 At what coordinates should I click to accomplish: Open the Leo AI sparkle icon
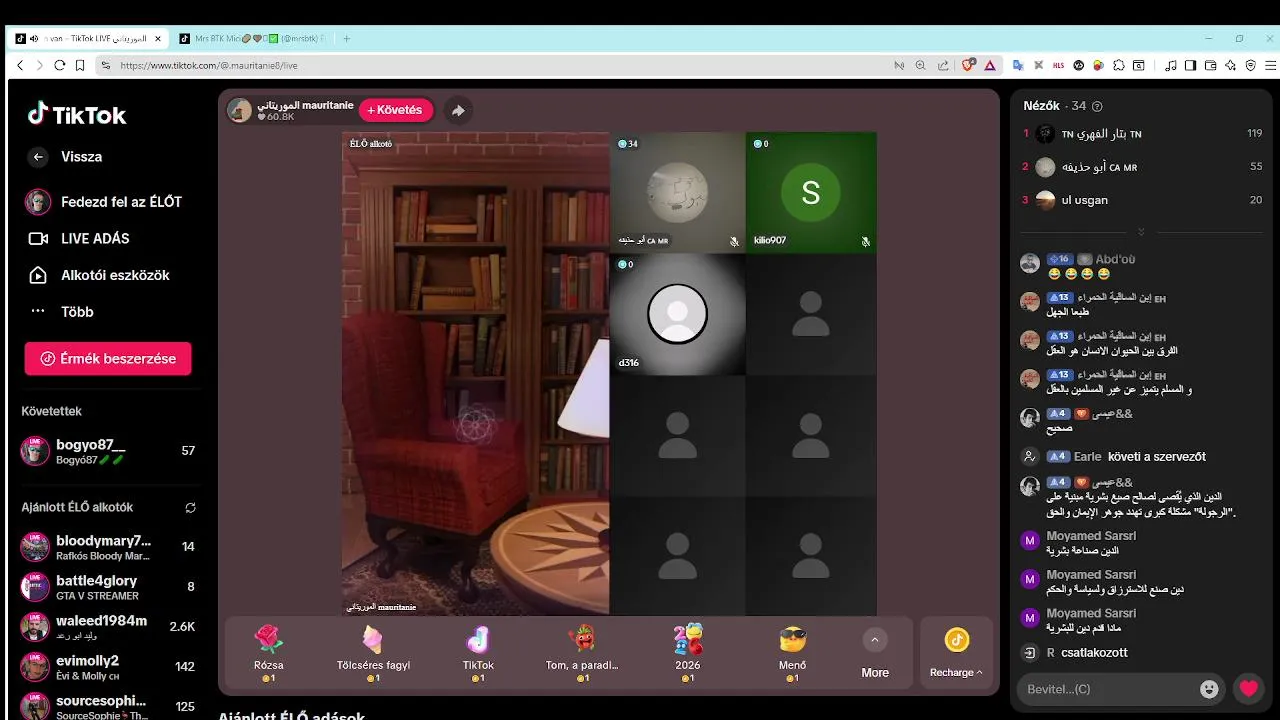pyautogui.click(x=1230, y=65)
